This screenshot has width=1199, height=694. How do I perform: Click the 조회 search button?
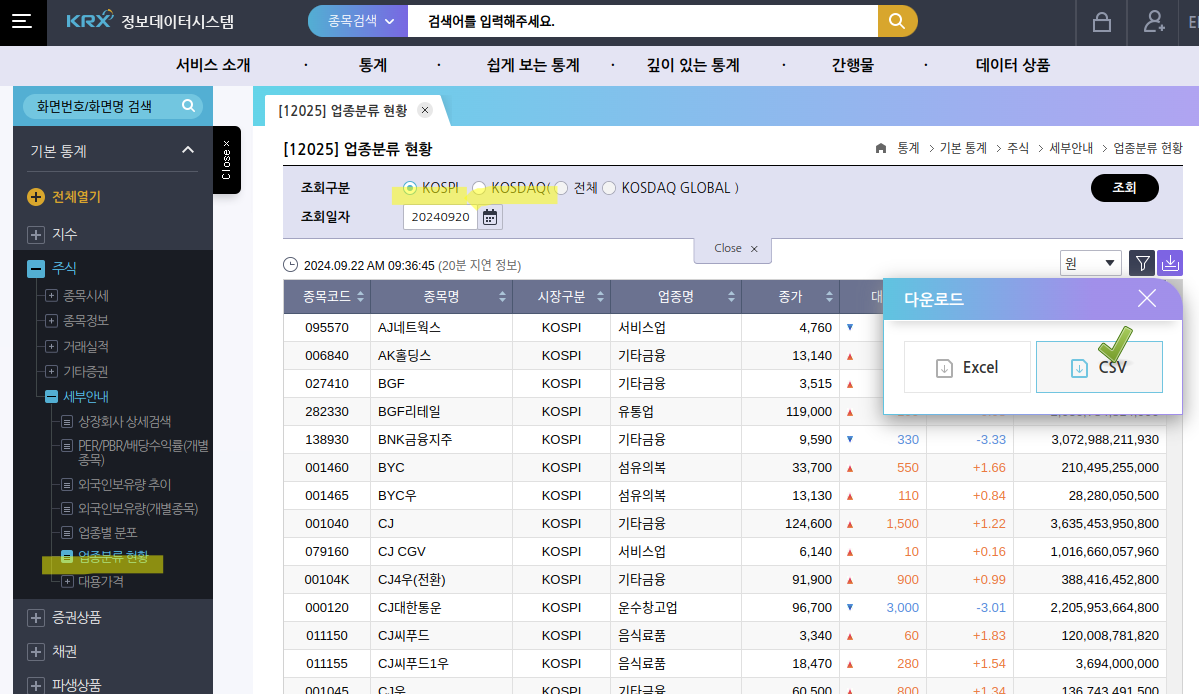point(1124,188)
